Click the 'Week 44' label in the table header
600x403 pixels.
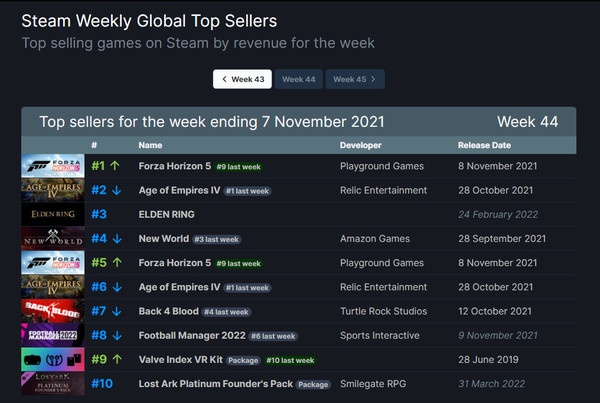click(x=527, y=122)
